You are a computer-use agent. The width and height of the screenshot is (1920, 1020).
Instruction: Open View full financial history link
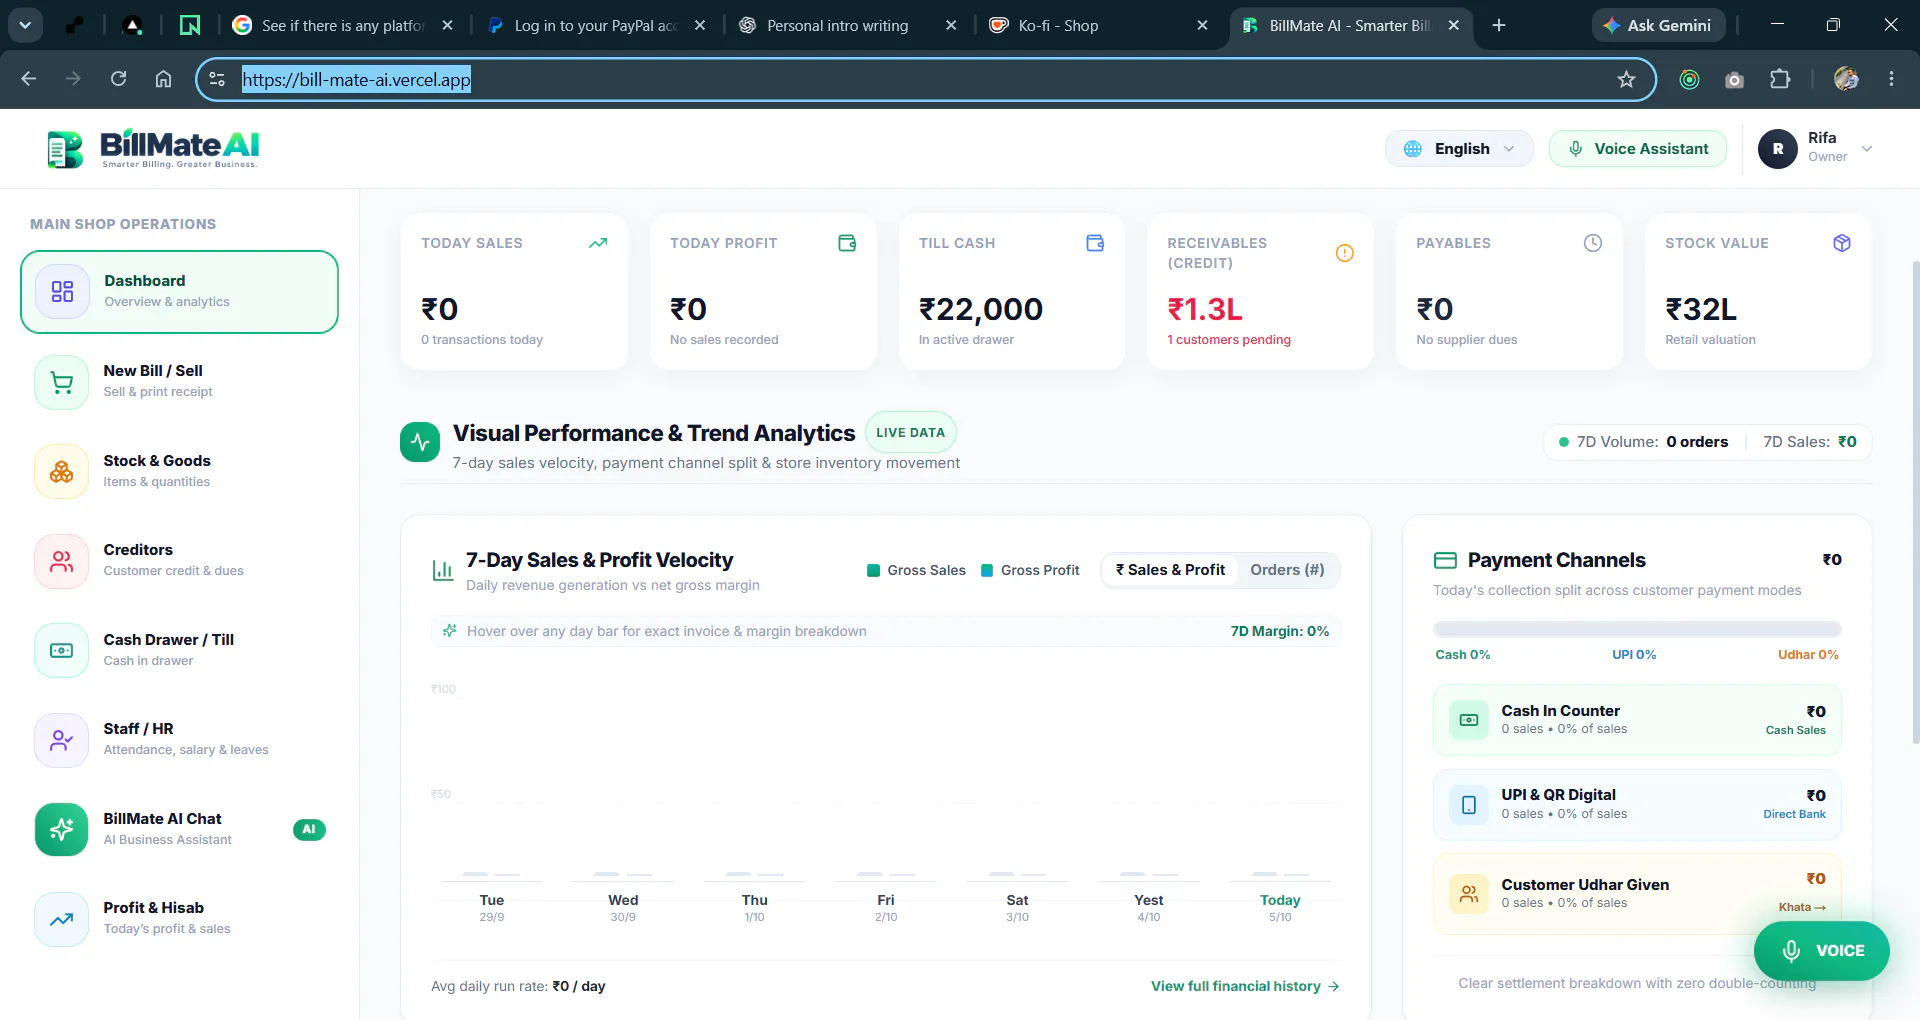[1245, 986]
